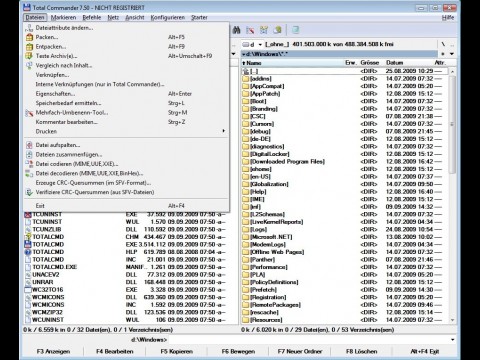
Task: Click the Dateien zusammenfügen icon
Action: pos(29,155)
